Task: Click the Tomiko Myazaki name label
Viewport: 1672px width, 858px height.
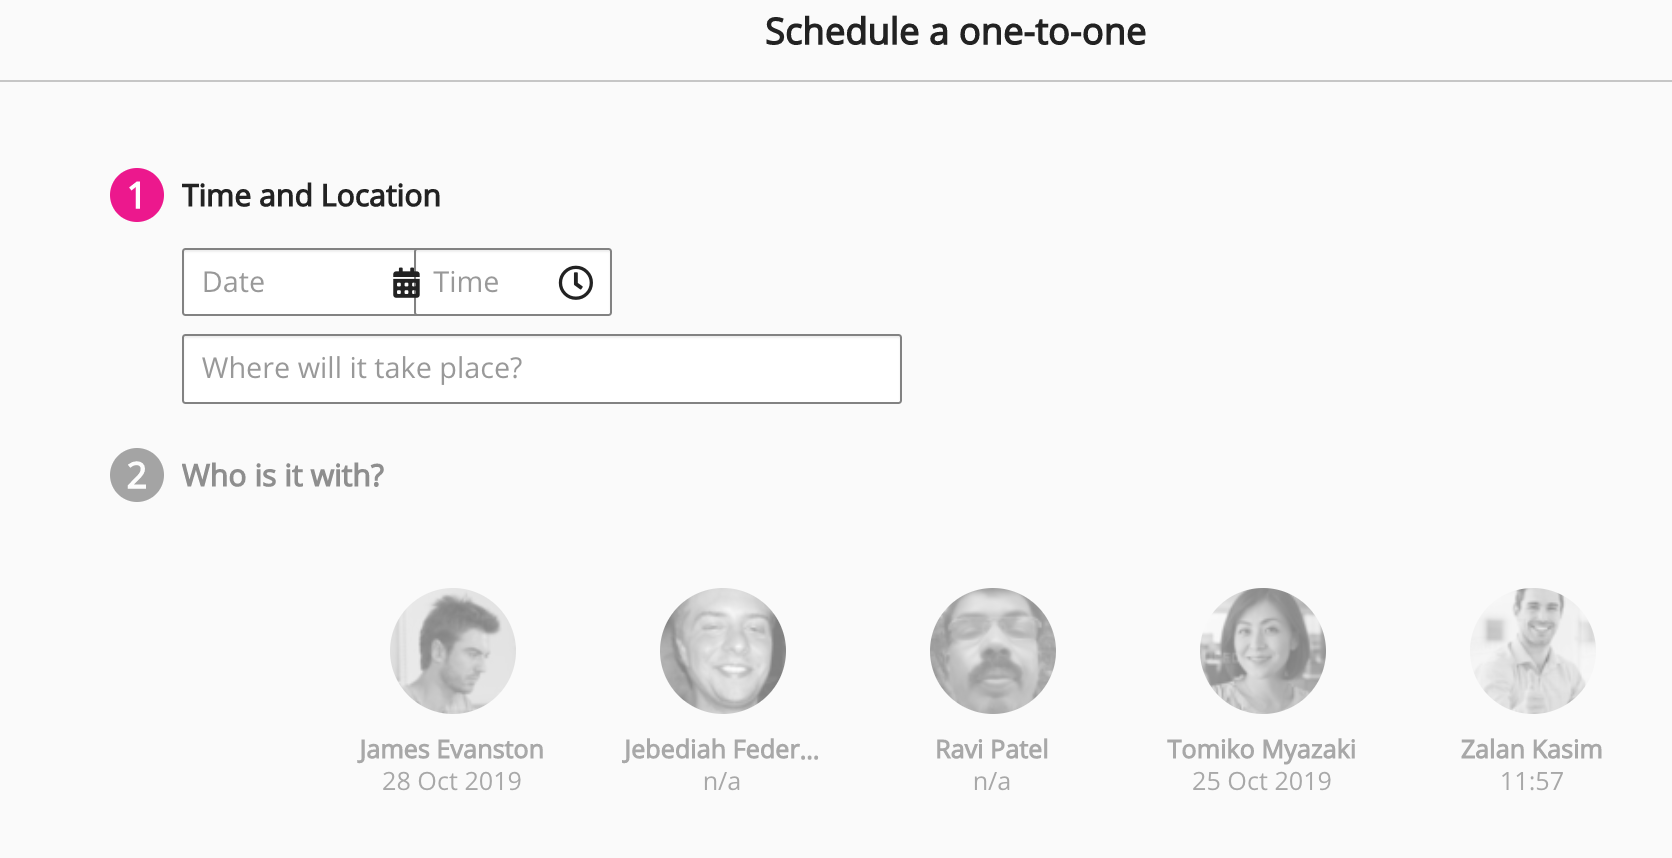Action: [1262, 749]
